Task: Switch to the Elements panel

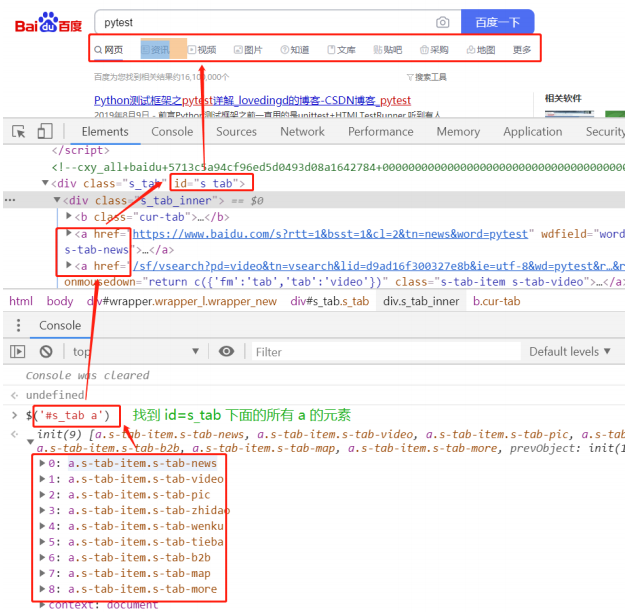Action: coord(105,131)
